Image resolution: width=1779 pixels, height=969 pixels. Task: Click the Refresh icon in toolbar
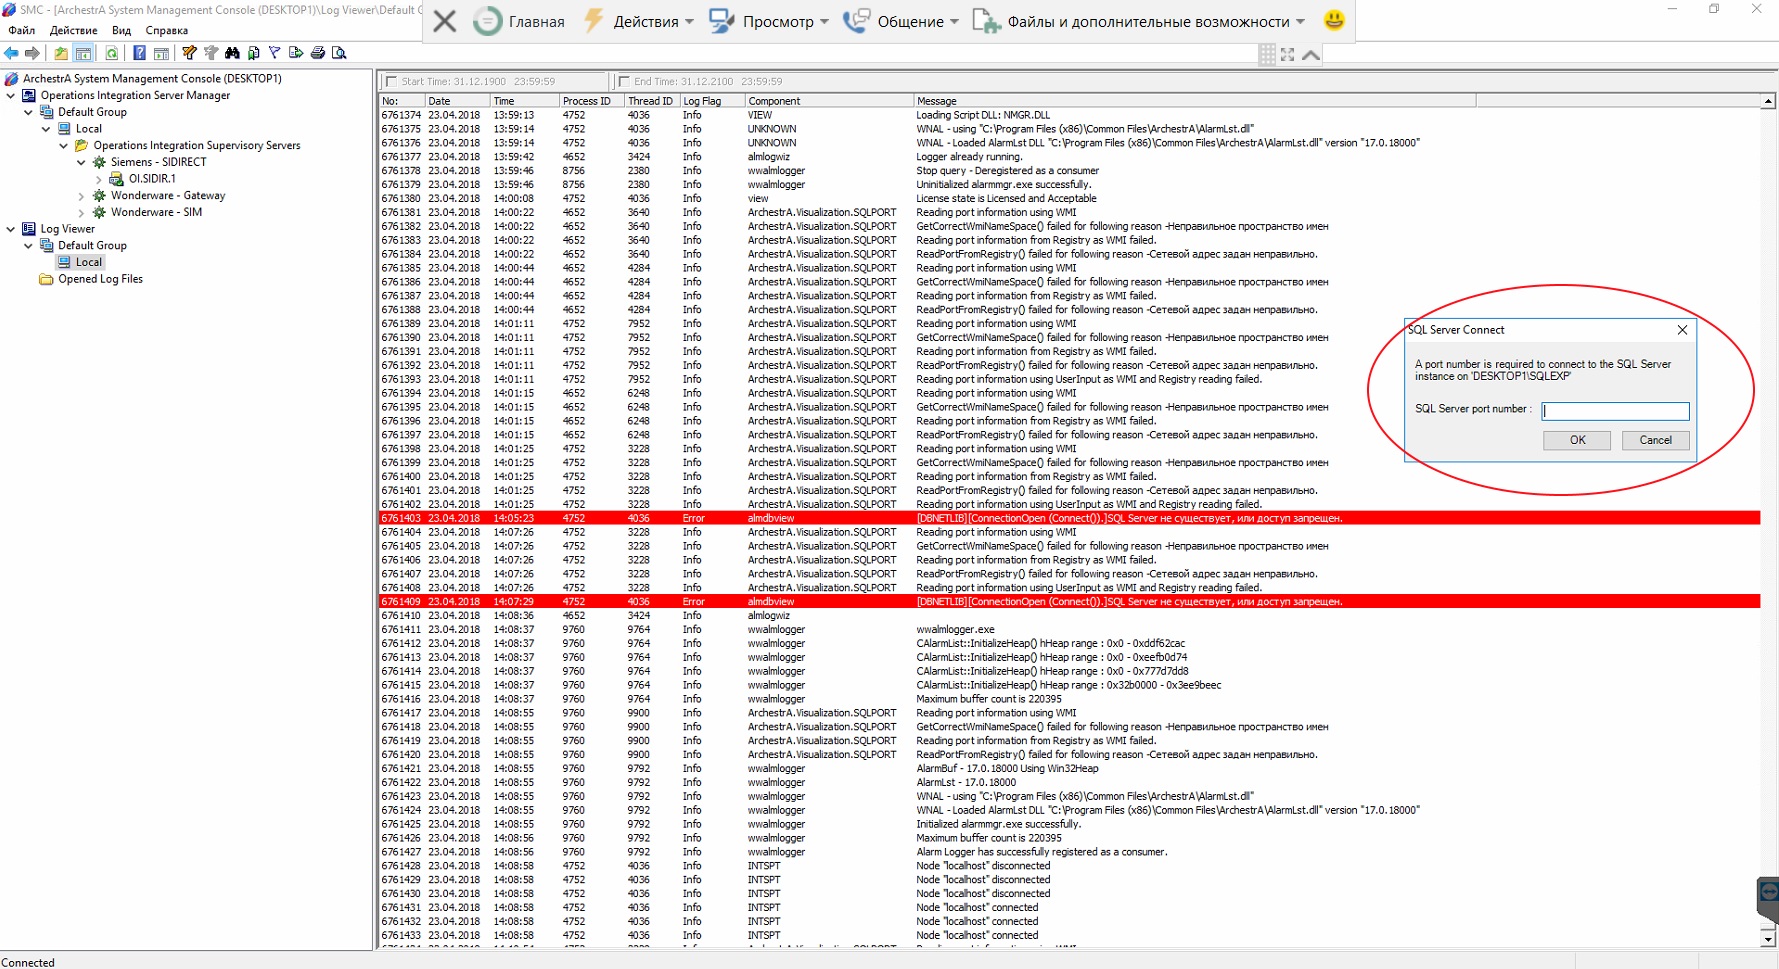[x=112, y=53]
